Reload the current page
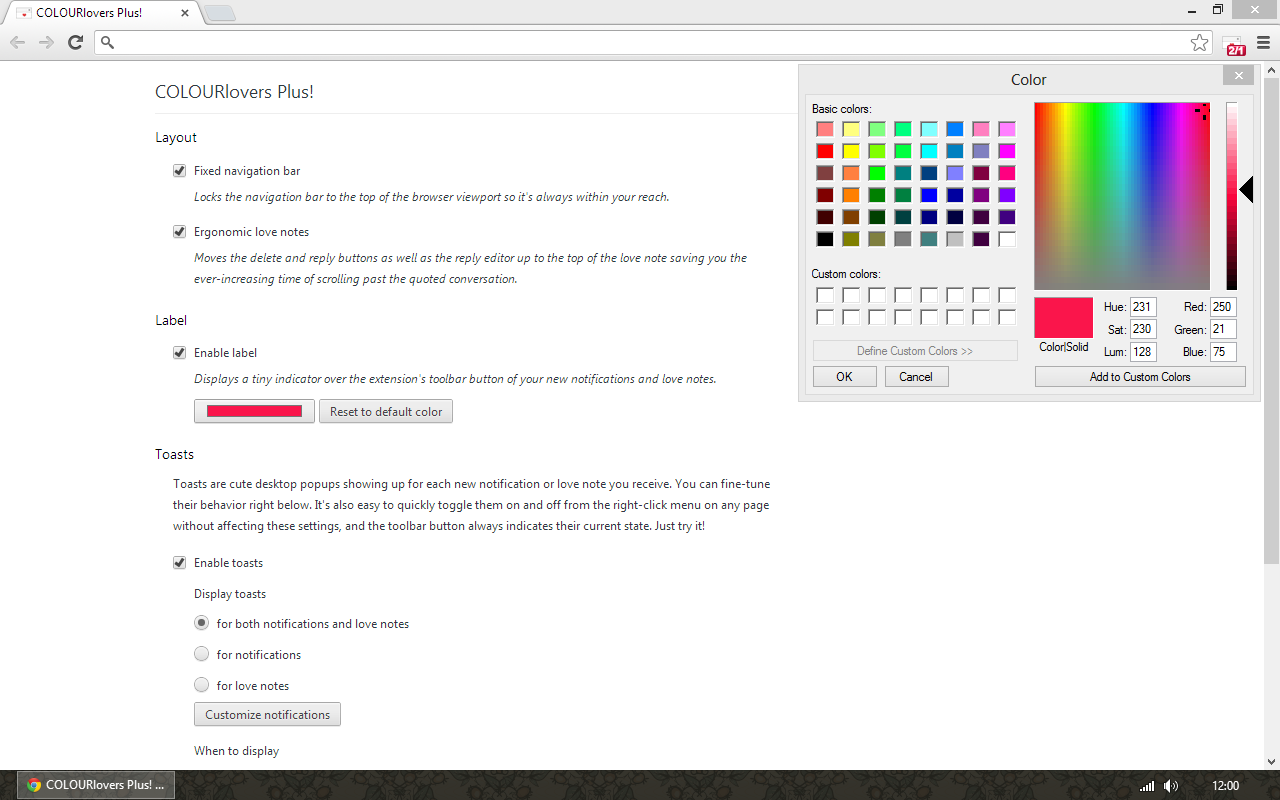1280x800 pixels. click(75, 42)
